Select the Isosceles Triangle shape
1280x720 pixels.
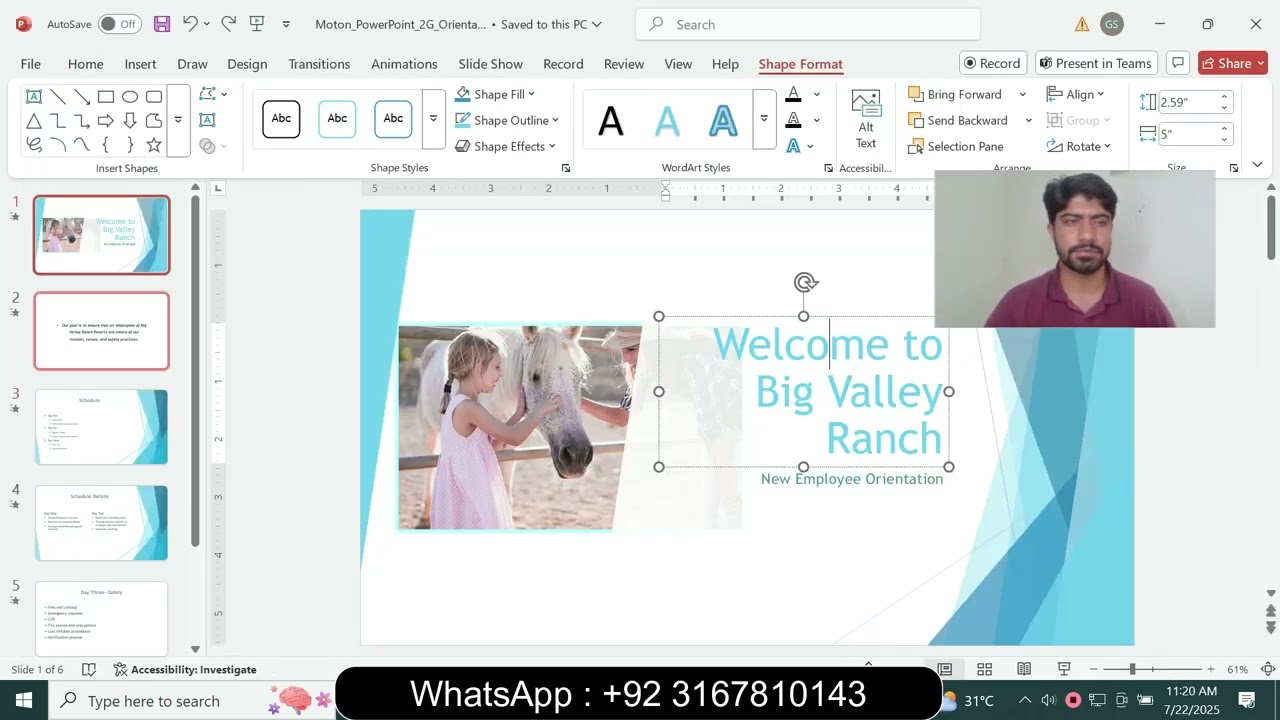coord(34,121)
